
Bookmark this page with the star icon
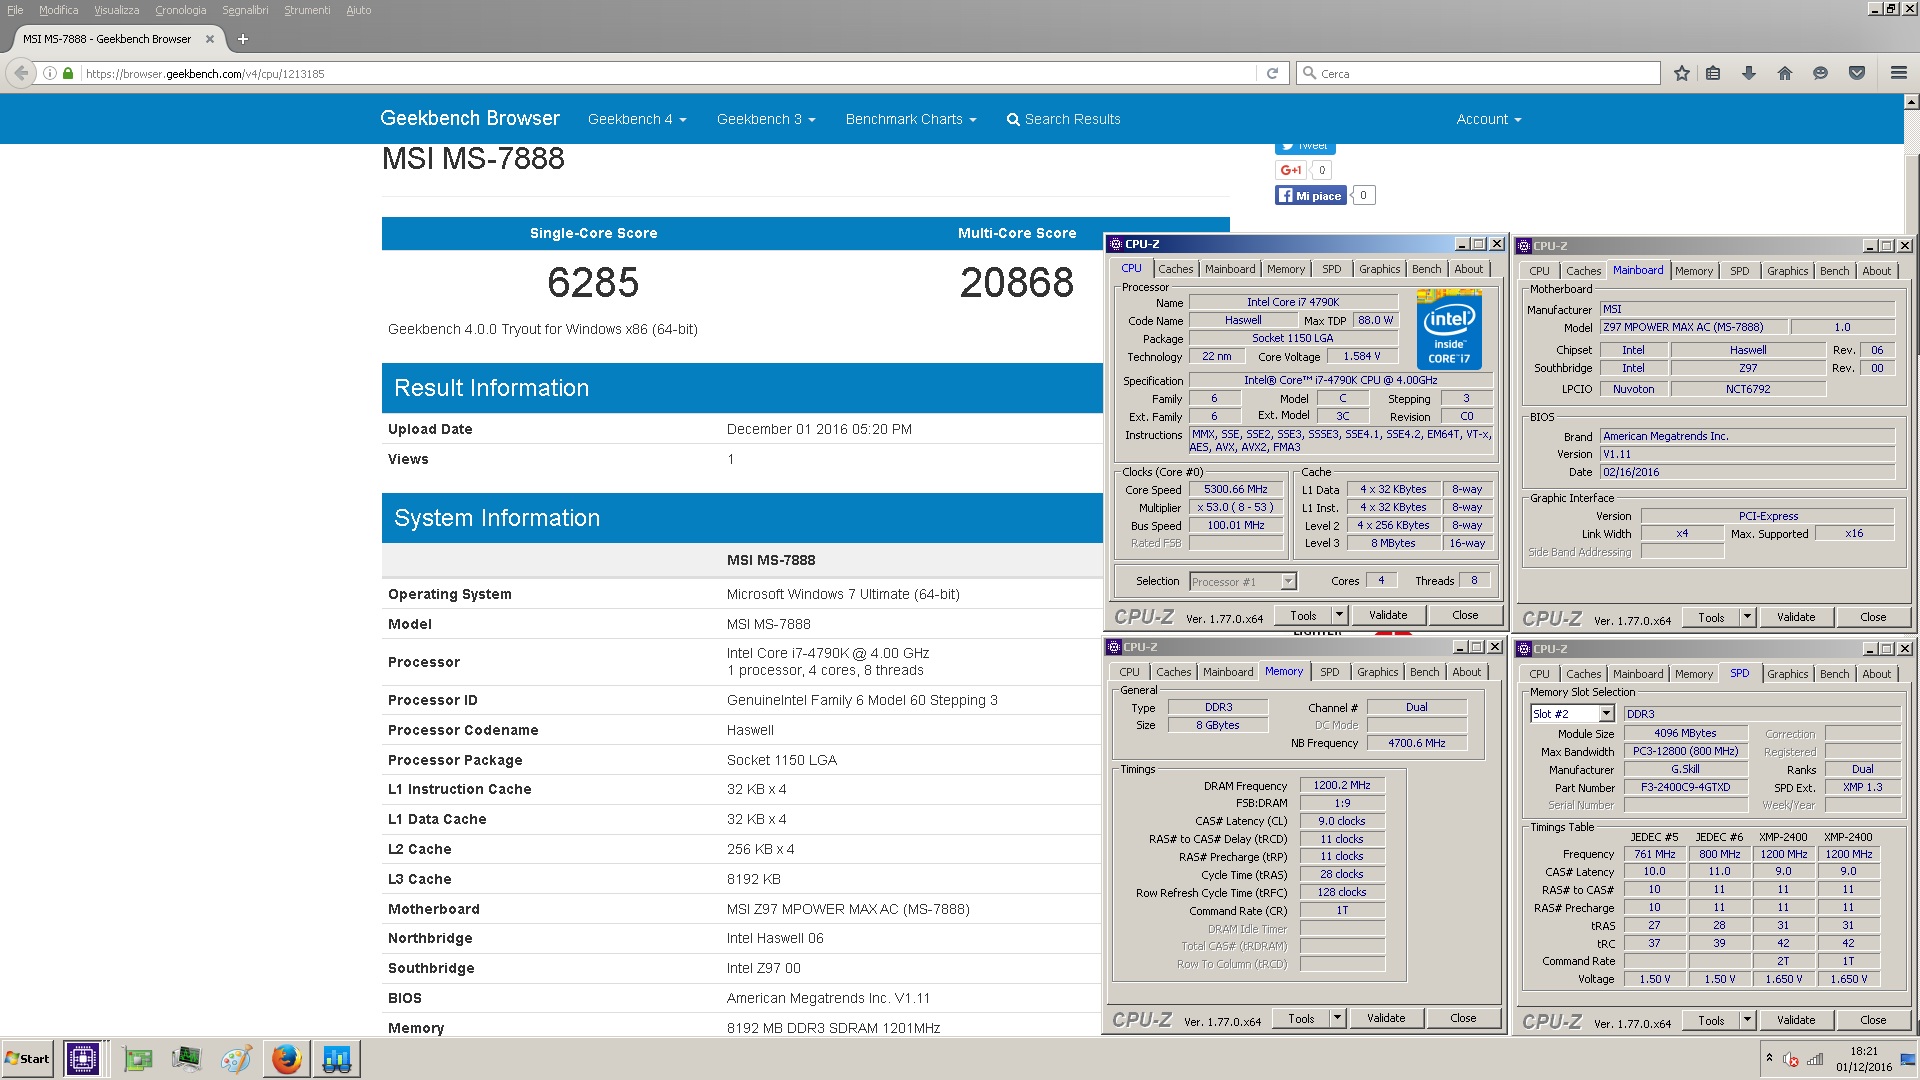click(x=1682, y=73)
